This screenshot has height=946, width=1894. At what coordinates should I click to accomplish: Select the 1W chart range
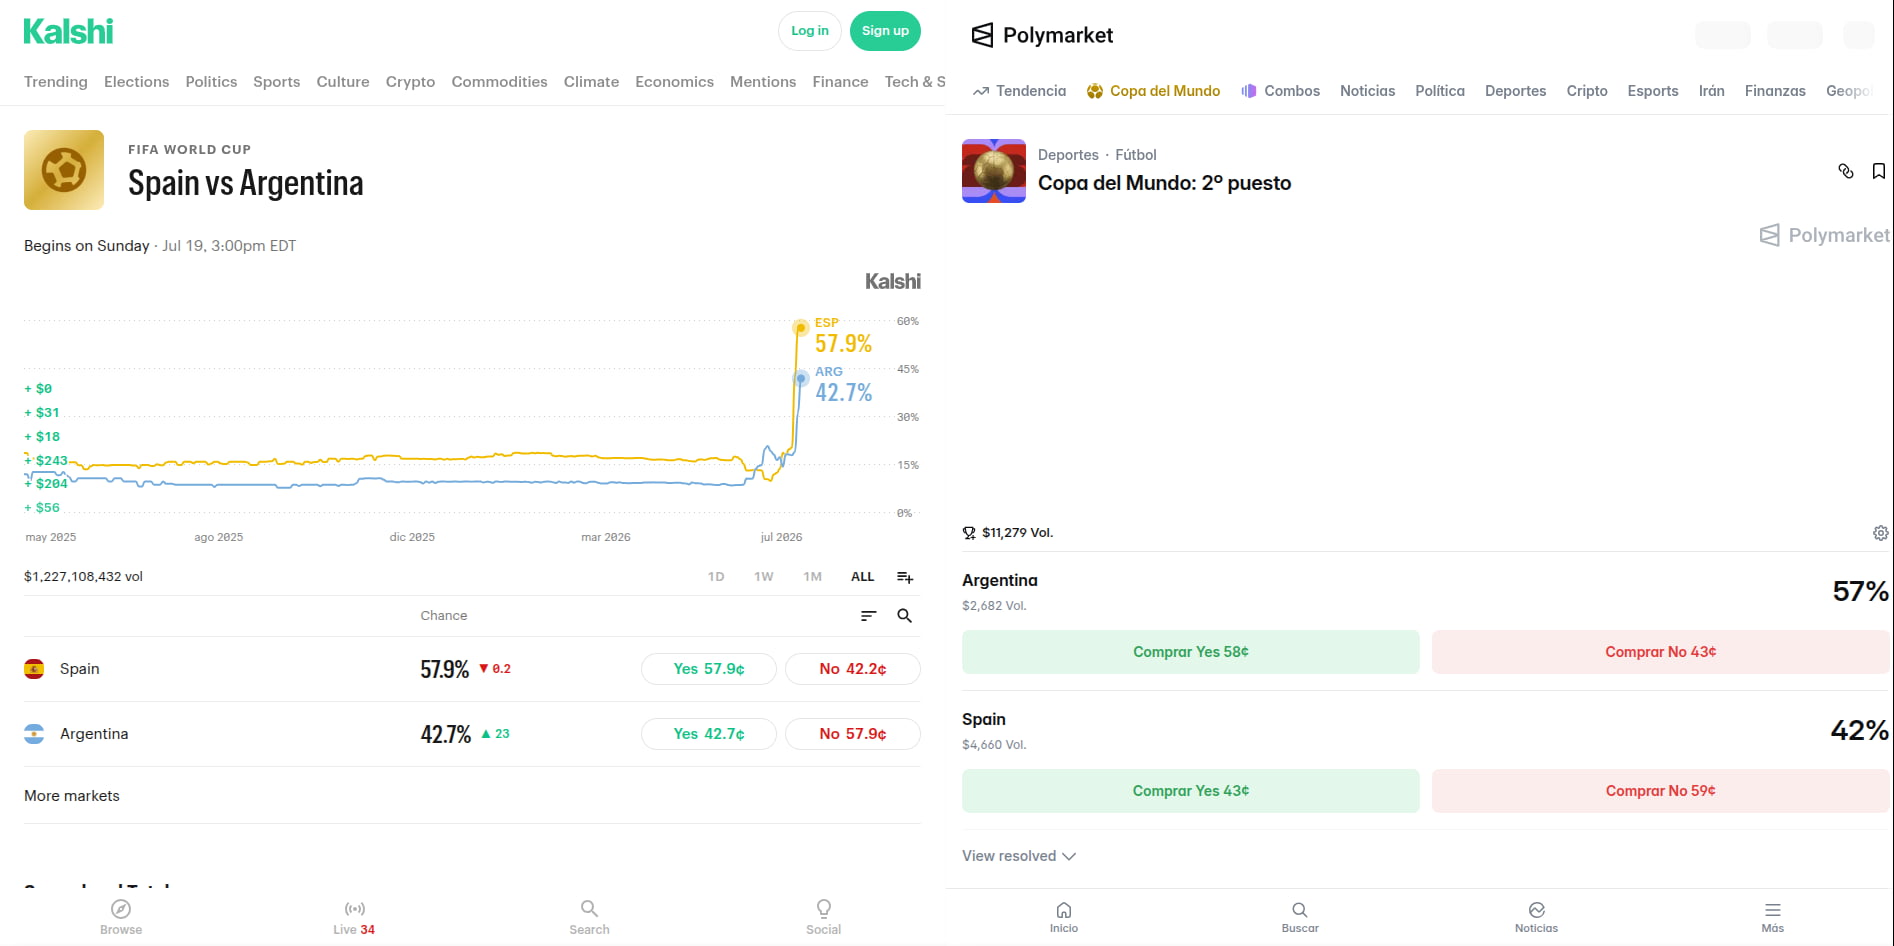point(764,577)
